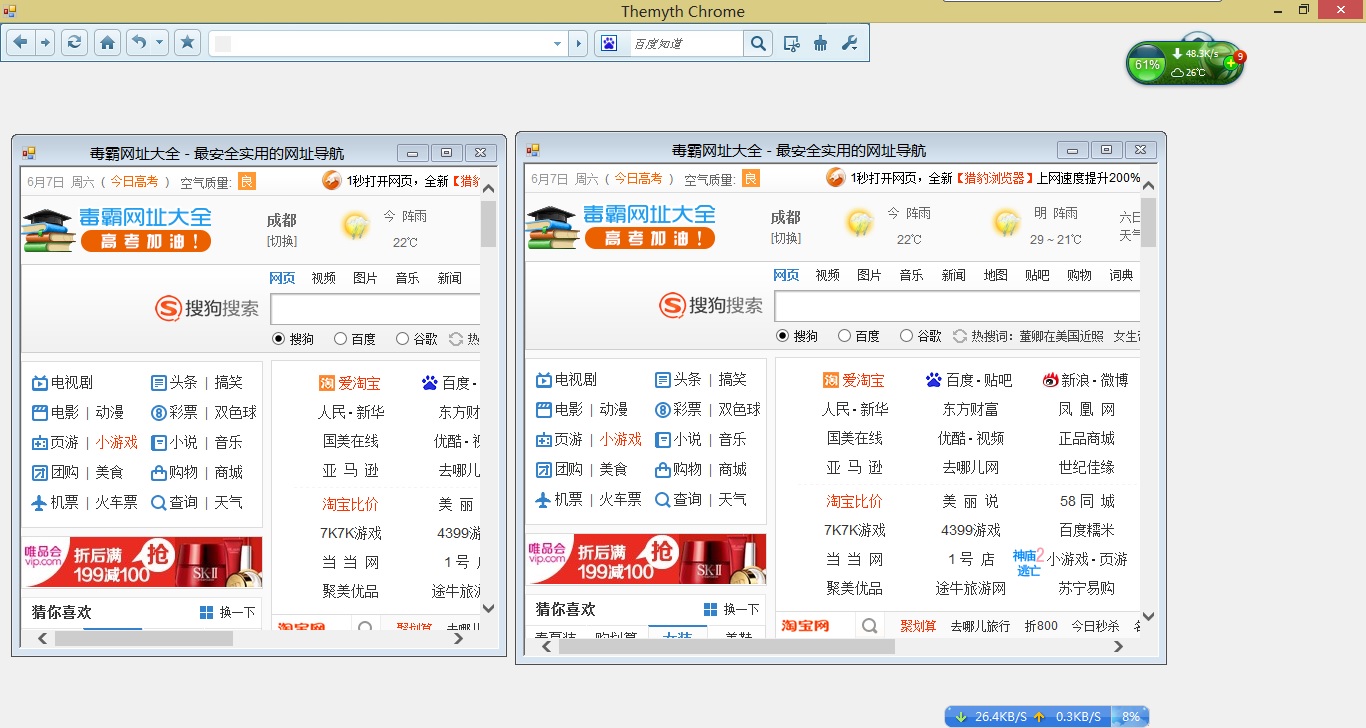Reload the page with the refresh icon
Image resolution: width=1366 pixels, height=728 pixels.
coord(74,43)
